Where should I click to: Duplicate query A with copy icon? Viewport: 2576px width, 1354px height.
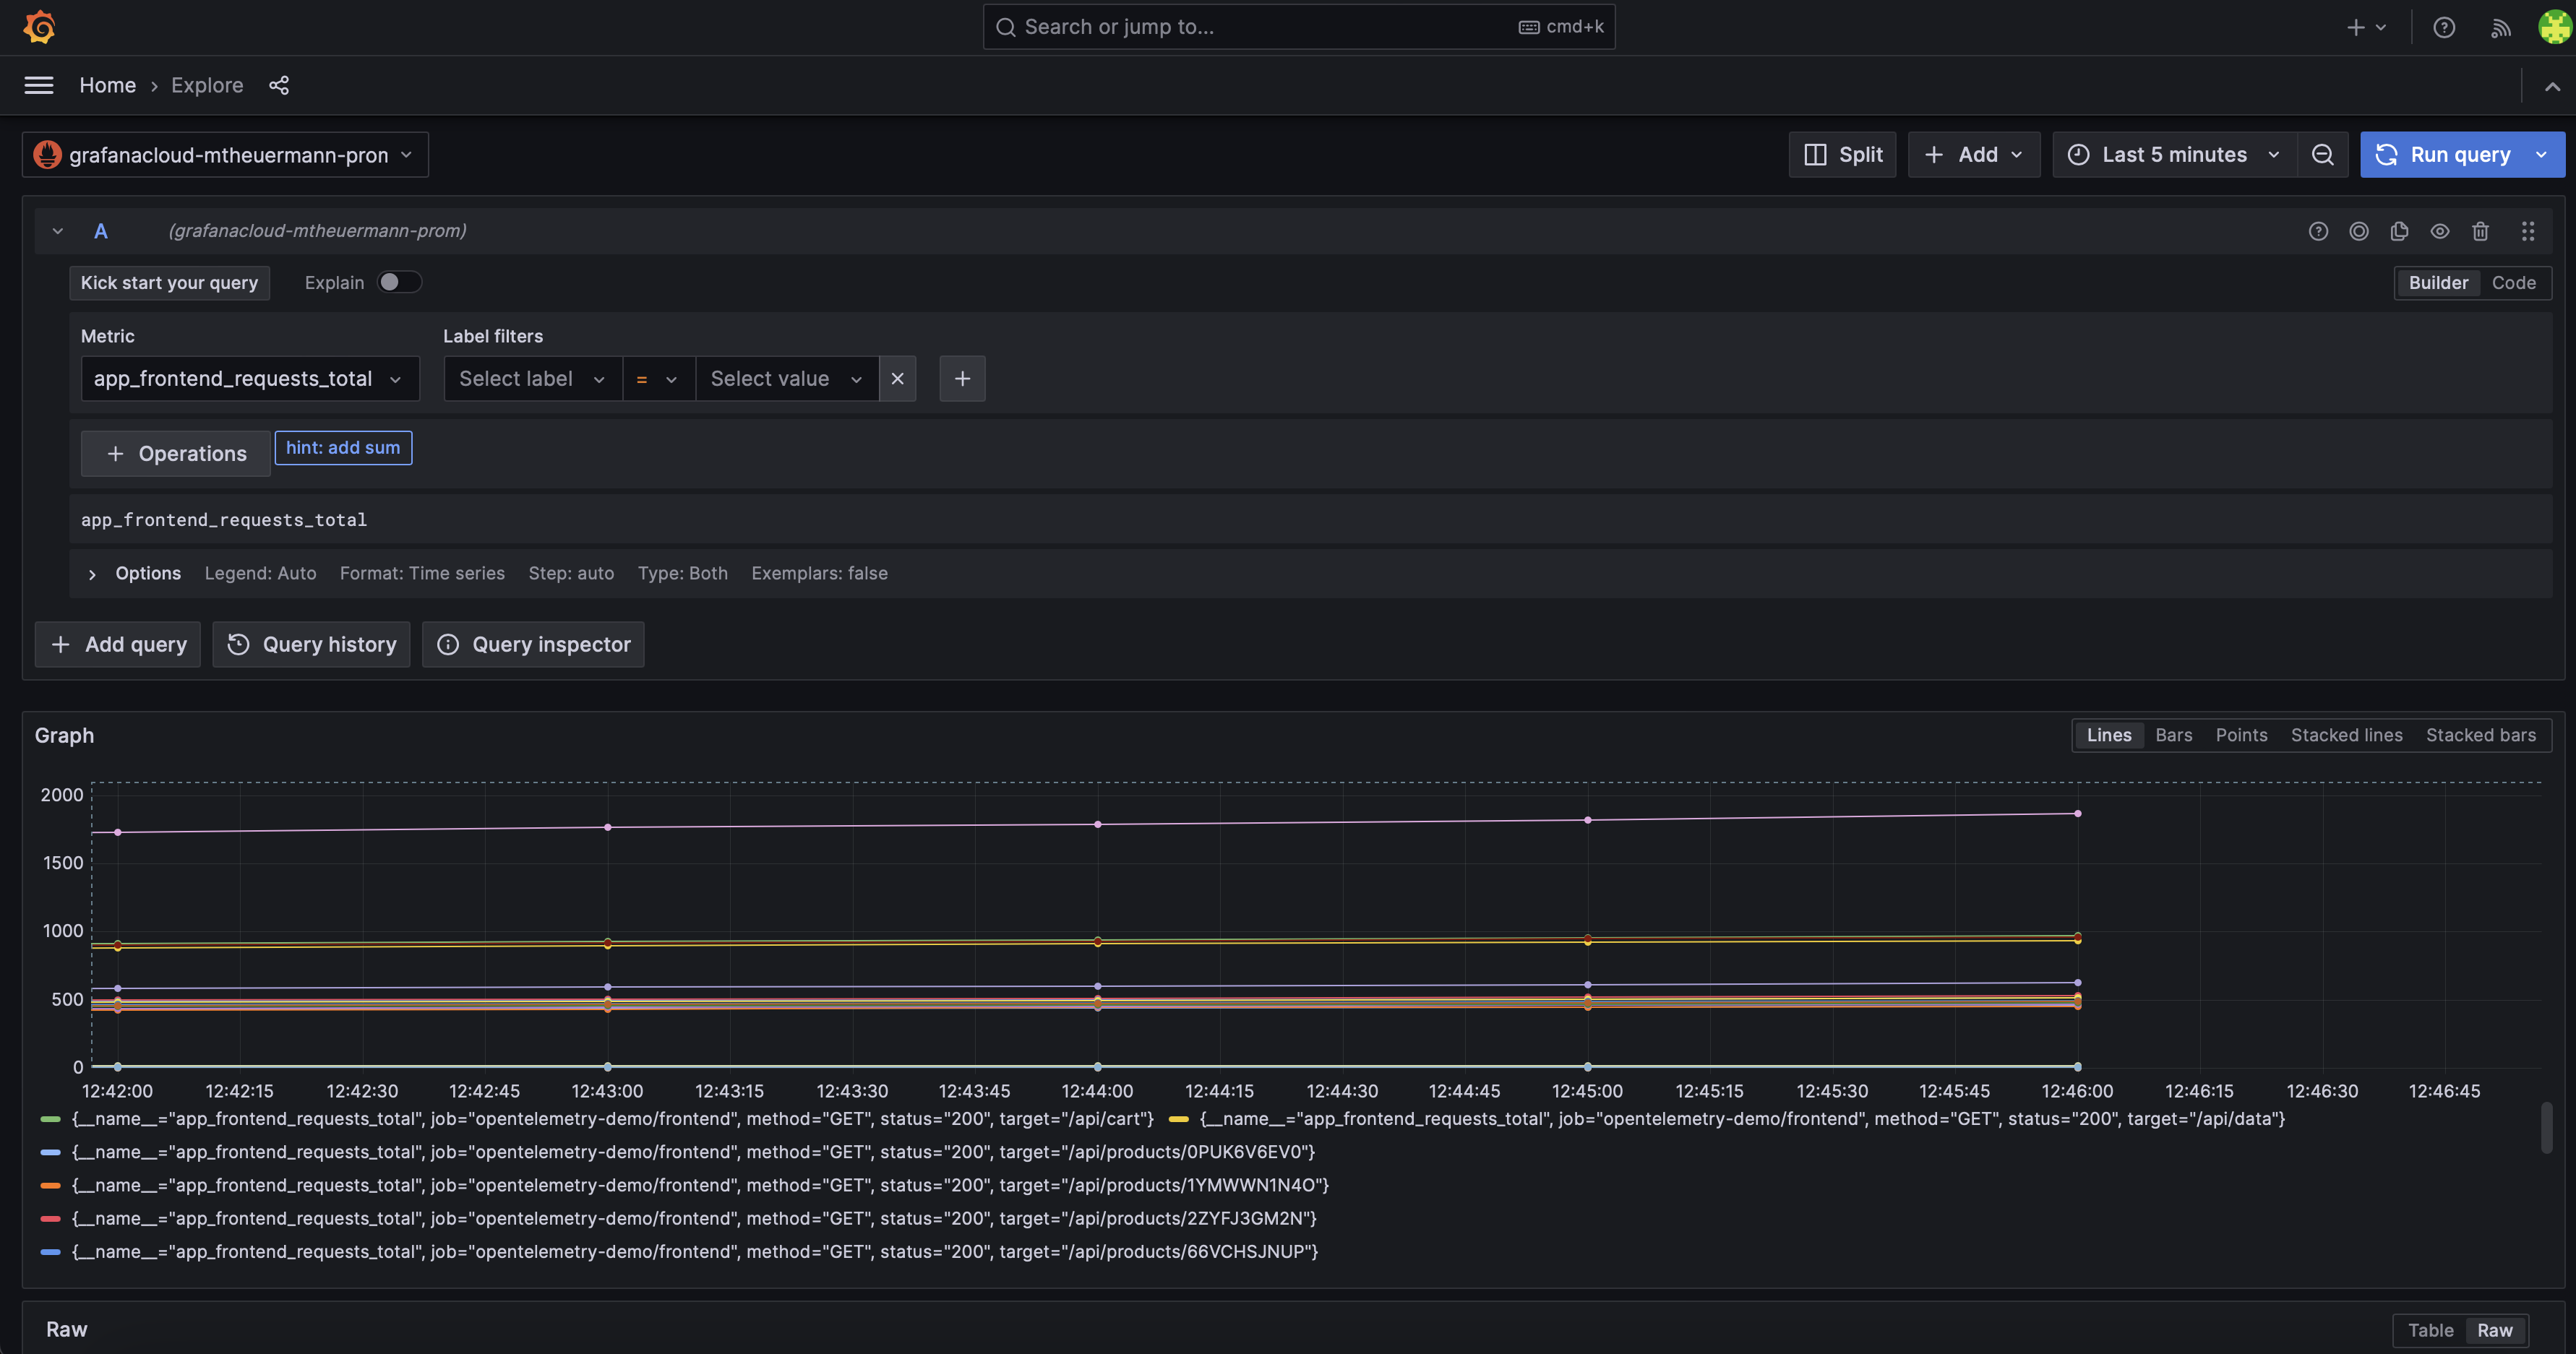(2399, 231)
